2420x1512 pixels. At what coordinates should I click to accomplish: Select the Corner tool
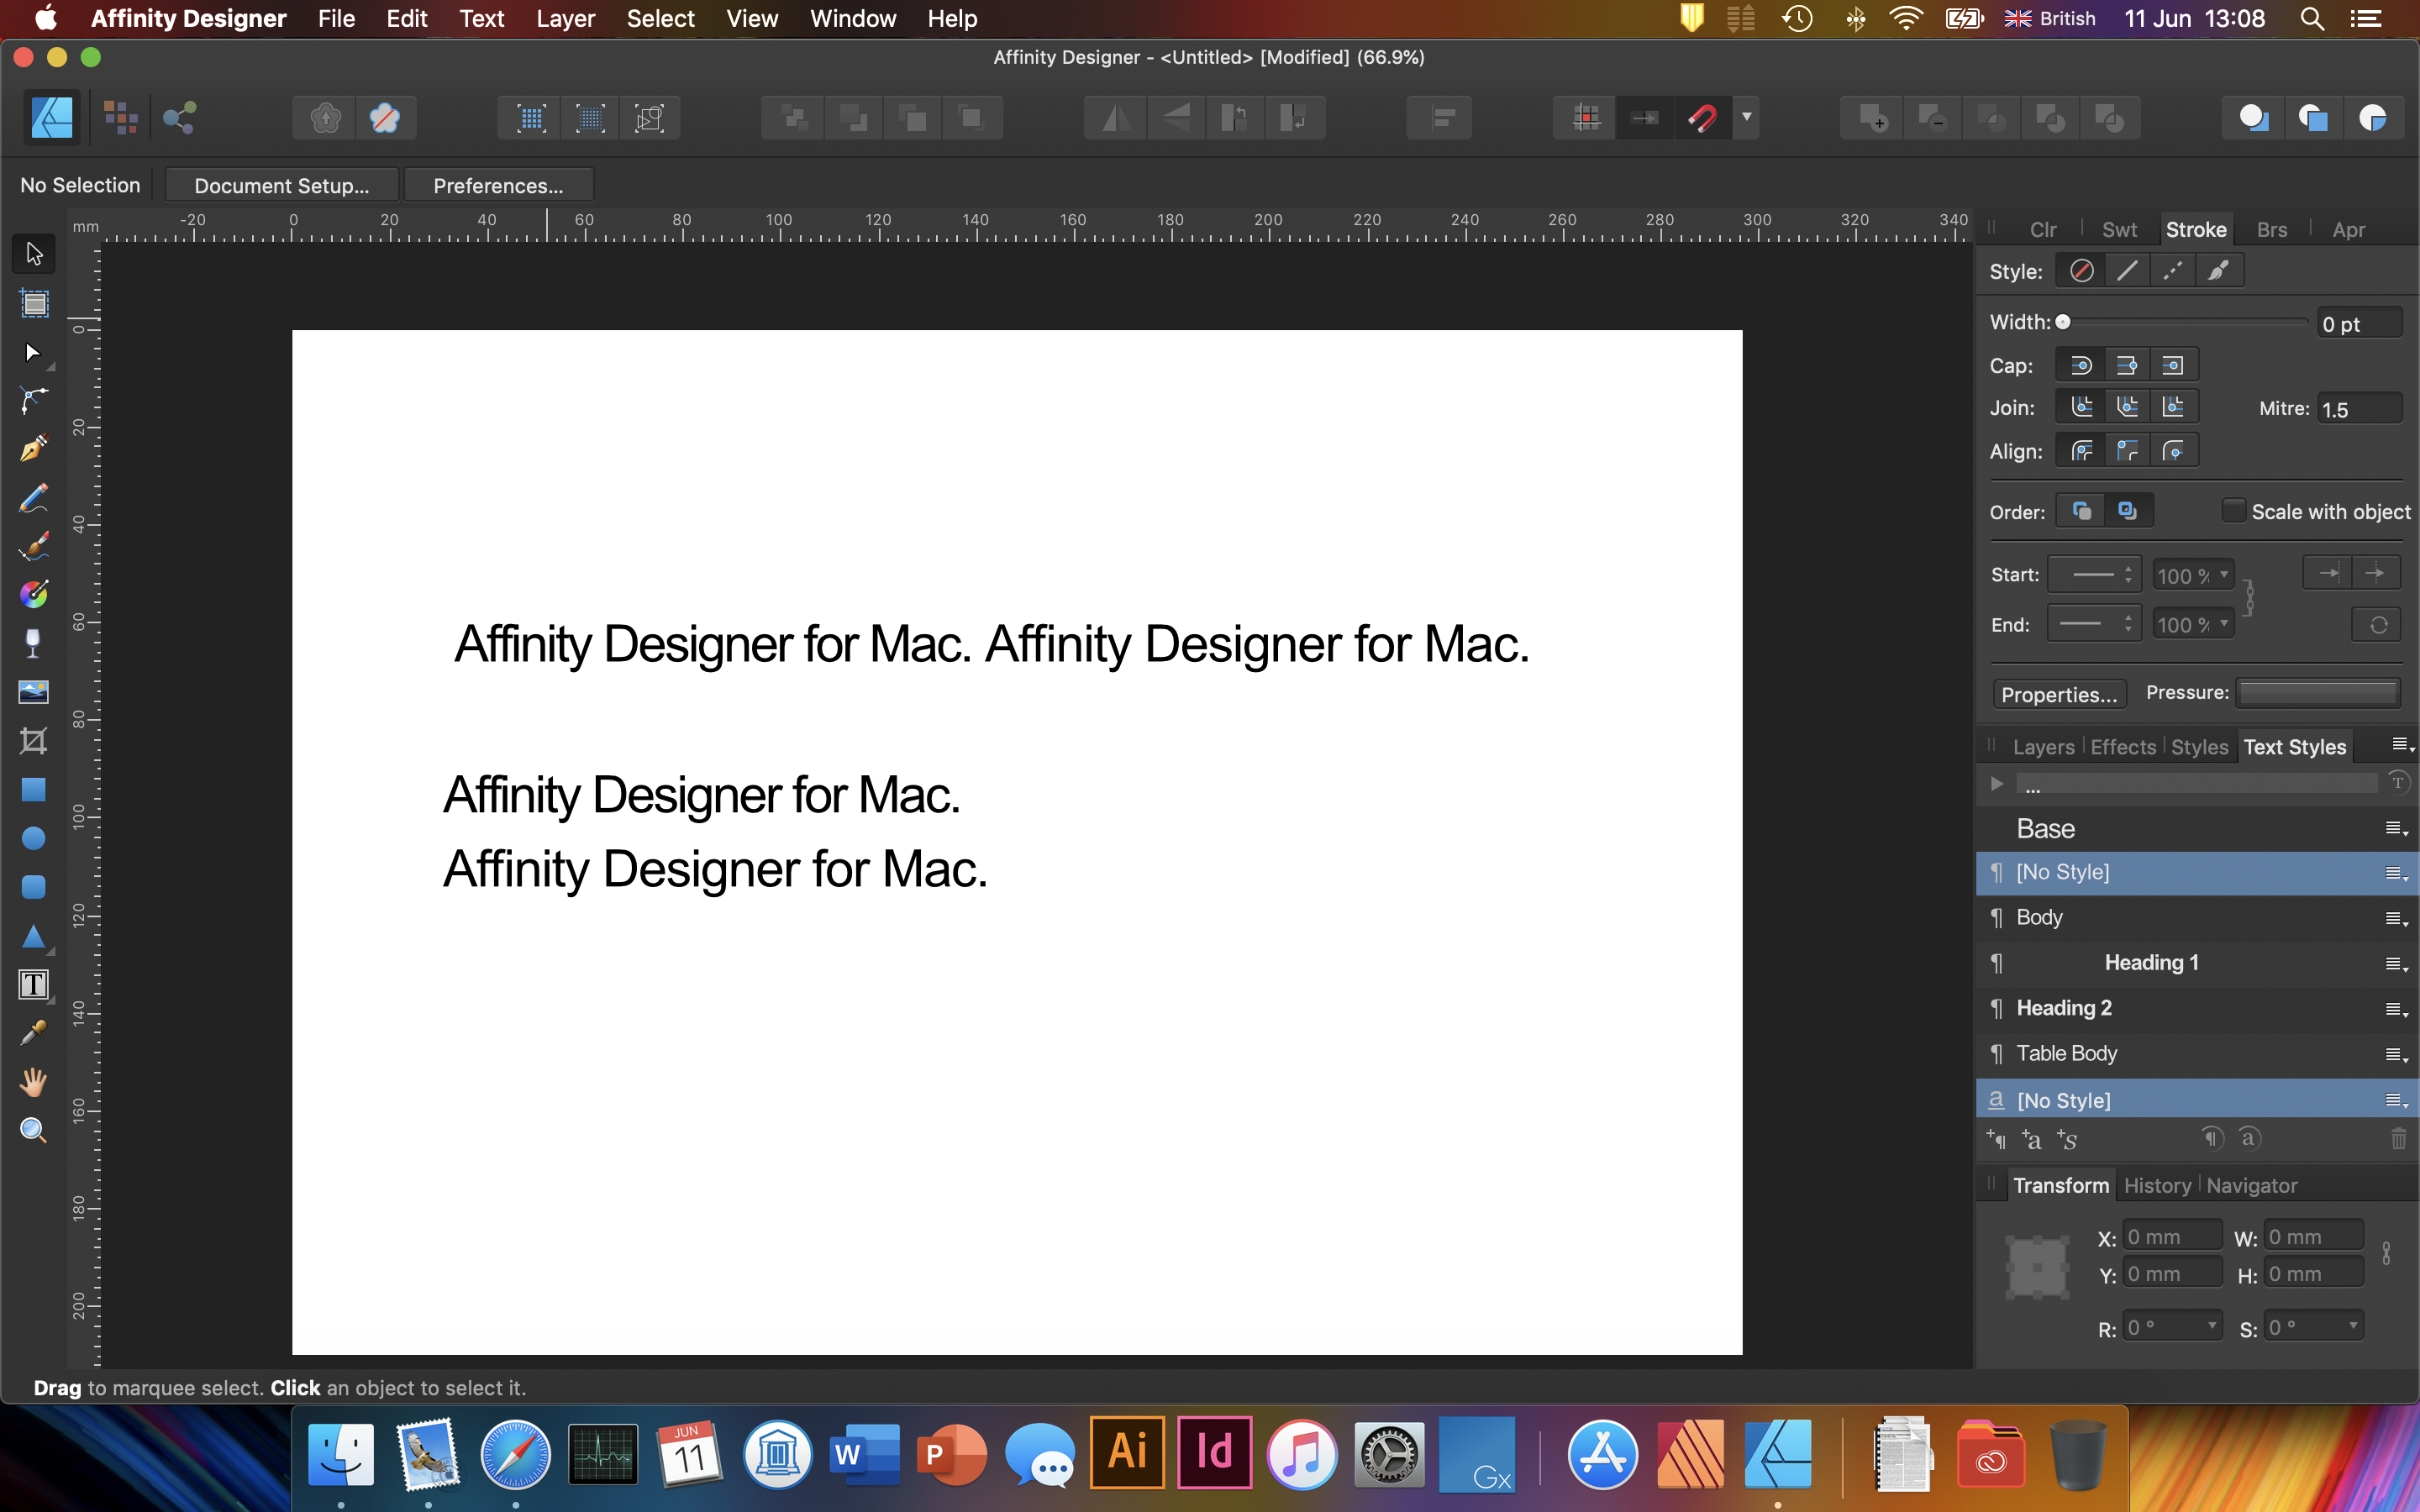point(34,401)
